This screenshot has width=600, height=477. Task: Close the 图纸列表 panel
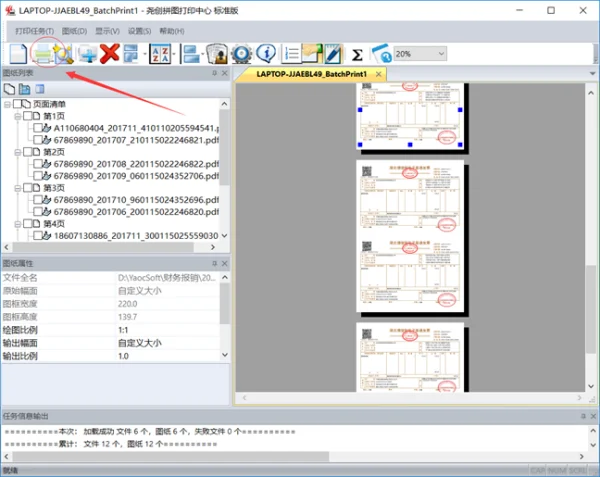click(x=225, y=73)
